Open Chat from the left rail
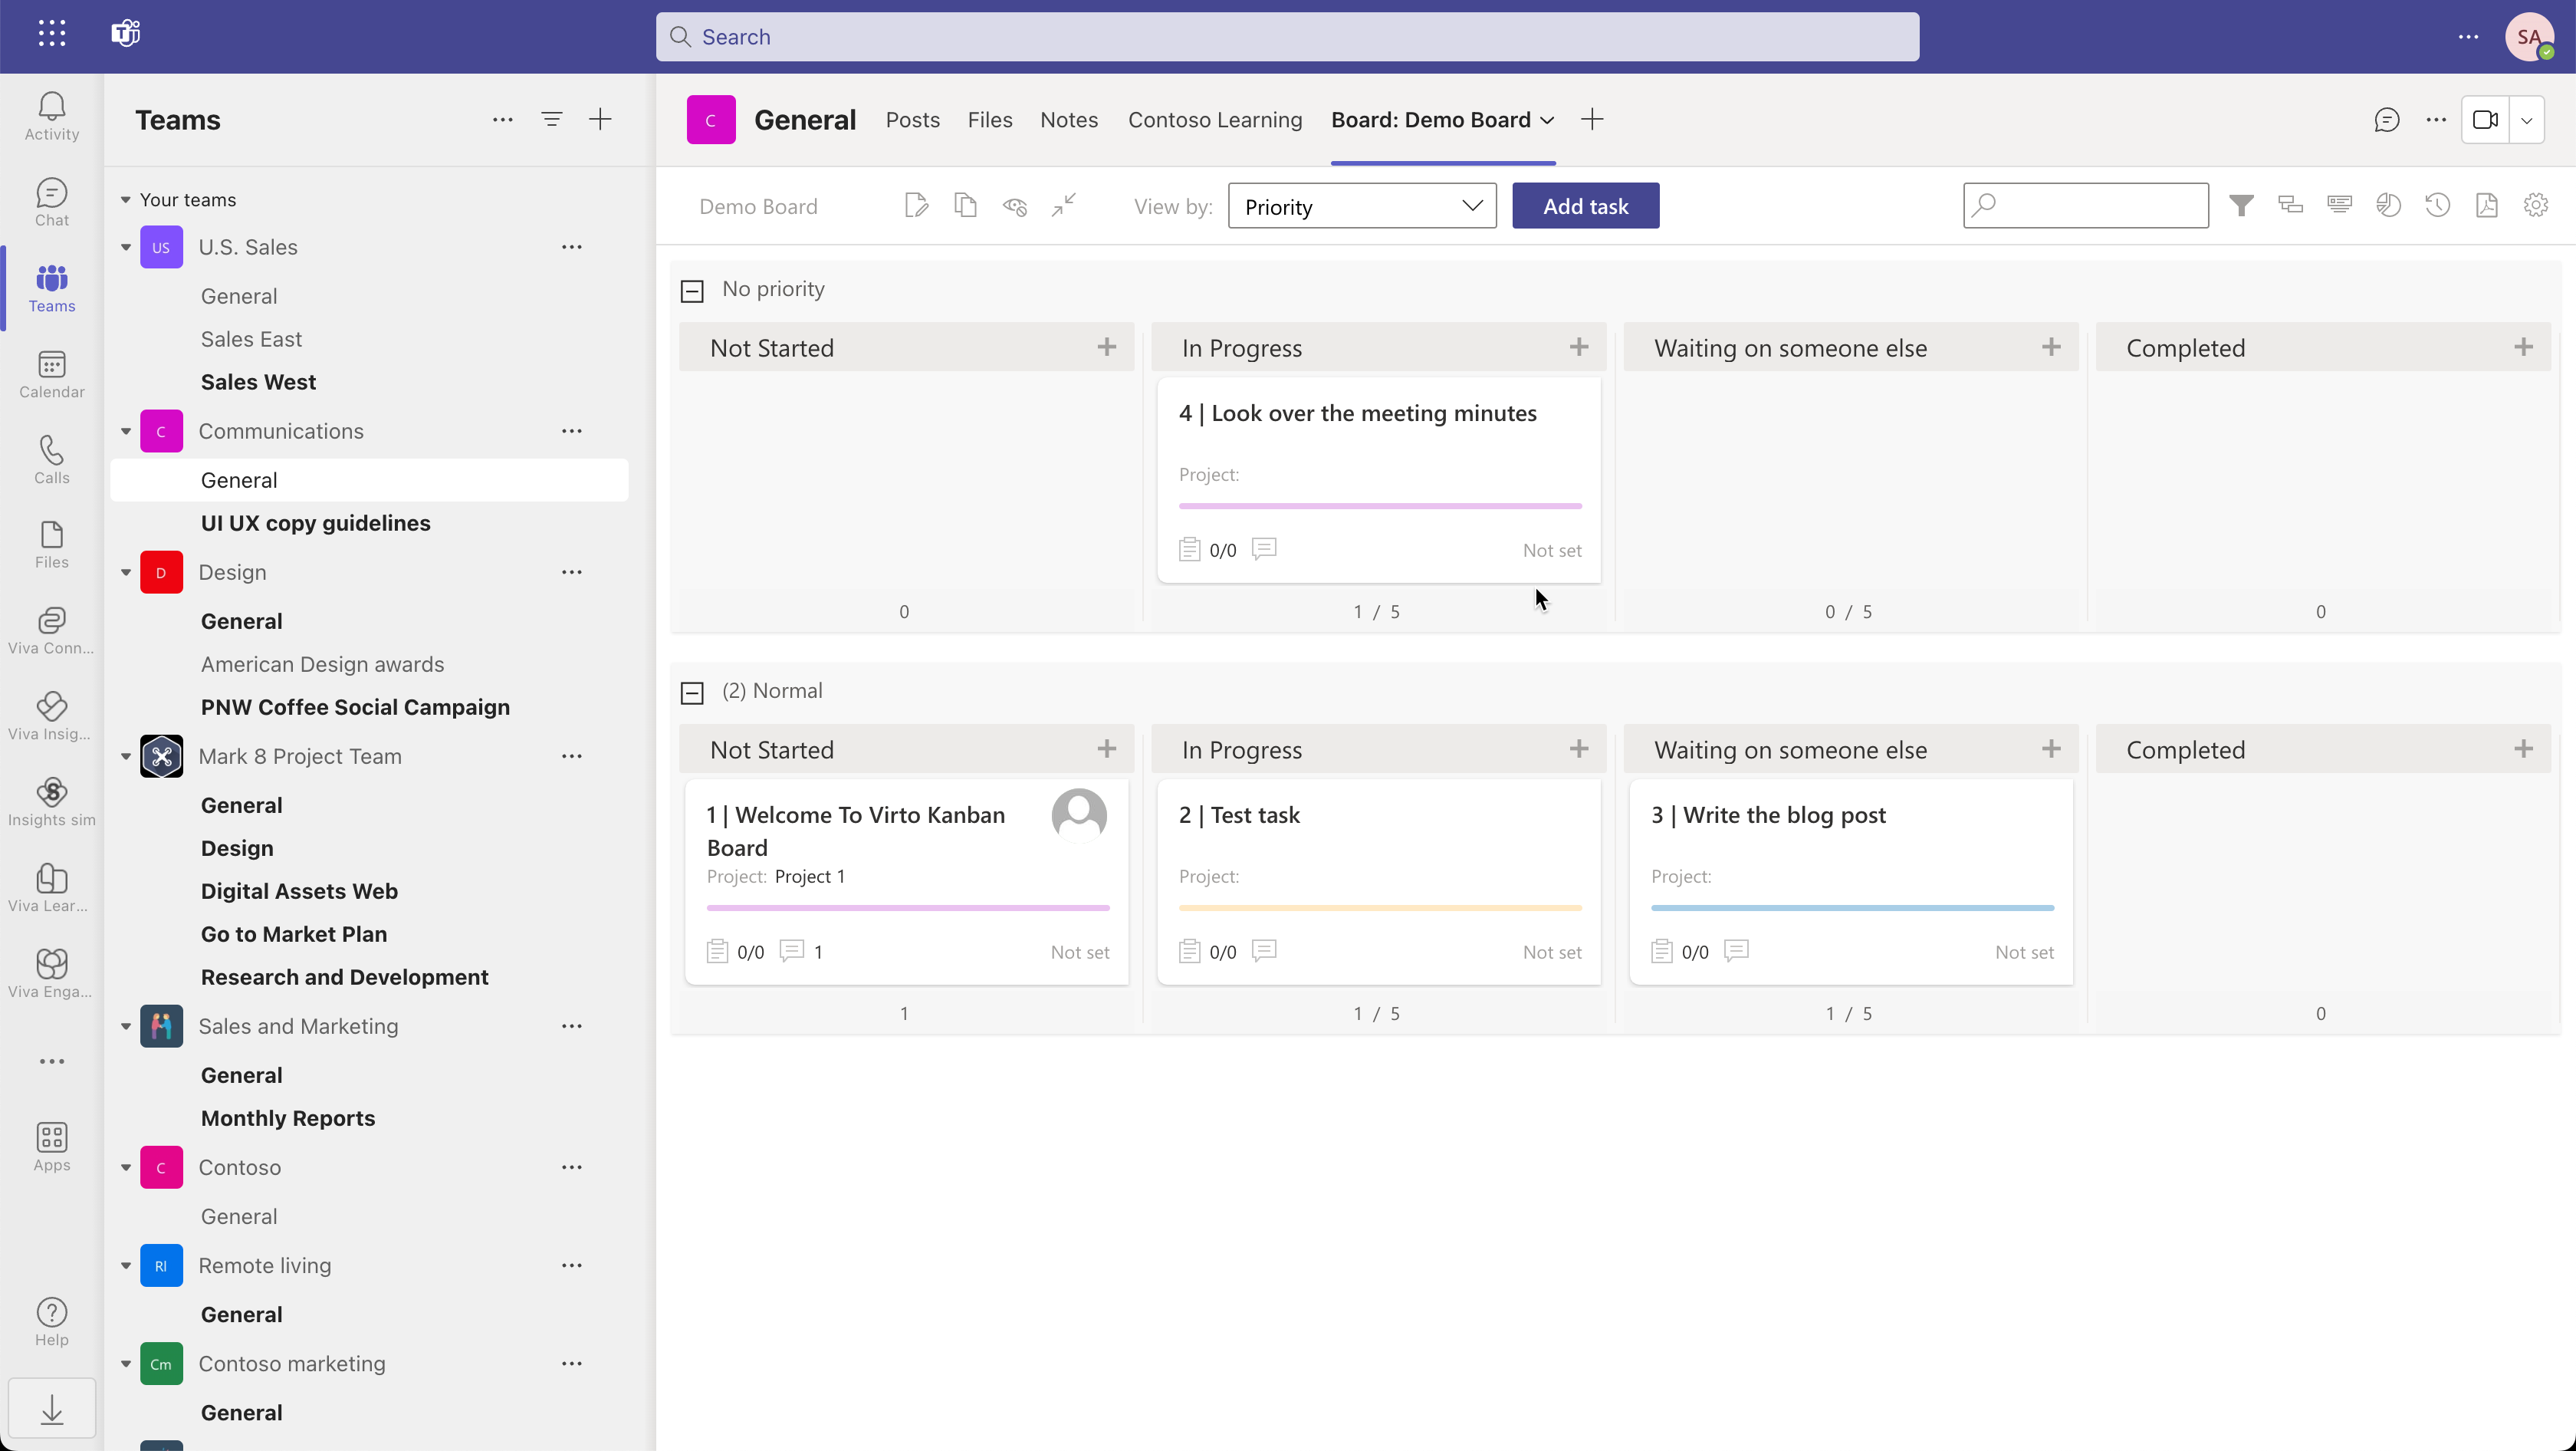The image size is (2576, 1451). [x=51, y=202]
